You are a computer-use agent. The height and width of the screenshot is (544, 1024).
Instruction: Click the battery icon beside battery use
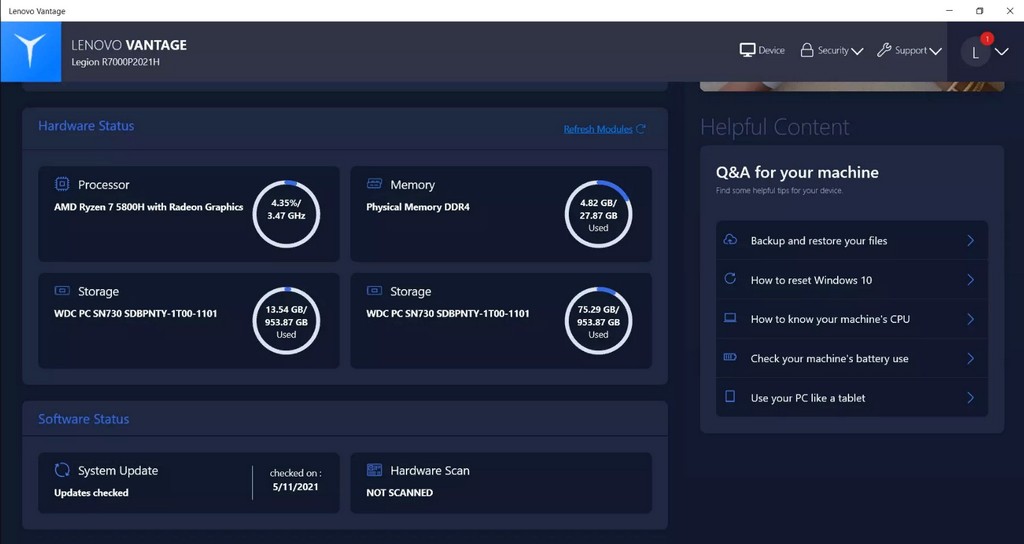730,357
